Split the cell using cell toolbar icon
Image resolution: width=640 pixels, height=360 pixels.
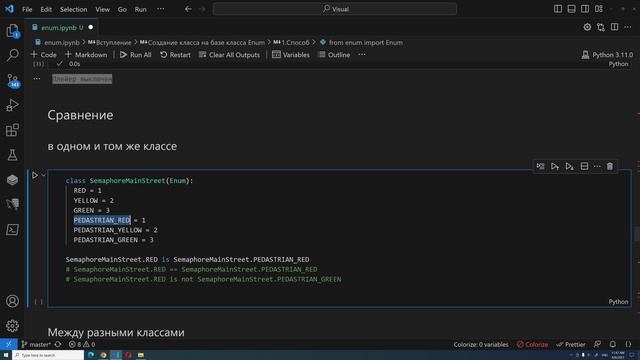coord(584,167)
